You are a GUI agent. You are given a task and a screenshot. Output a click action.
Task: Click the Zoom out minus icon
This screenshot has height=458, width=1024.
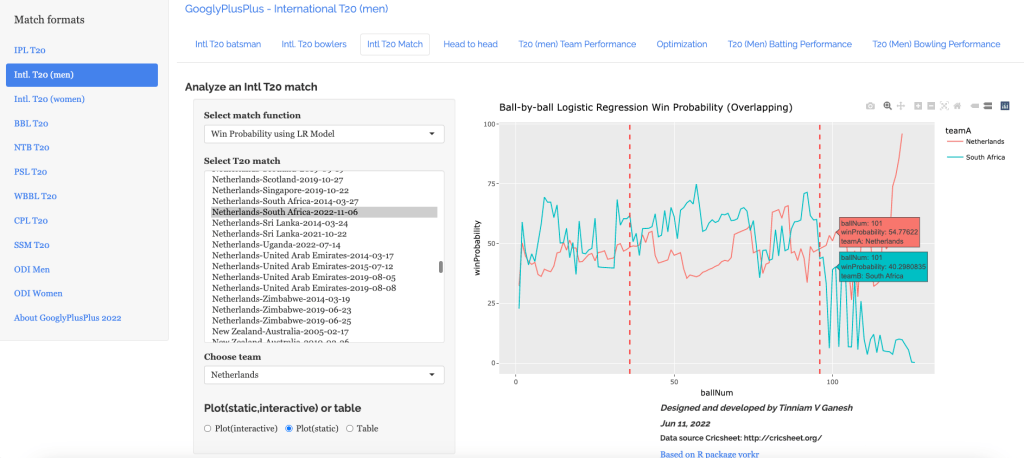931,105
